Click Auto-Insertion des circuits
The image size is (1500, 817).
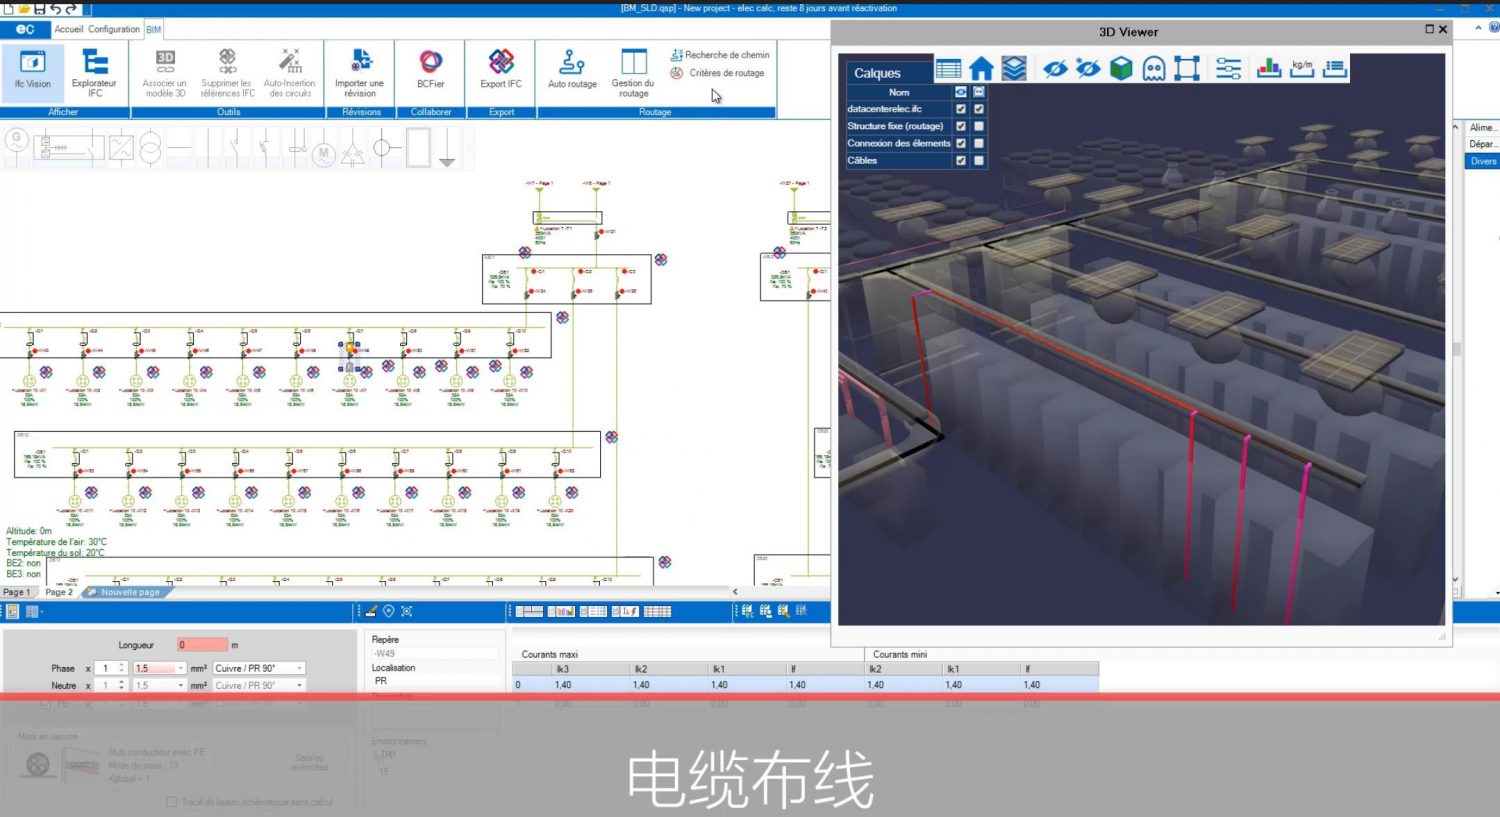290,73
